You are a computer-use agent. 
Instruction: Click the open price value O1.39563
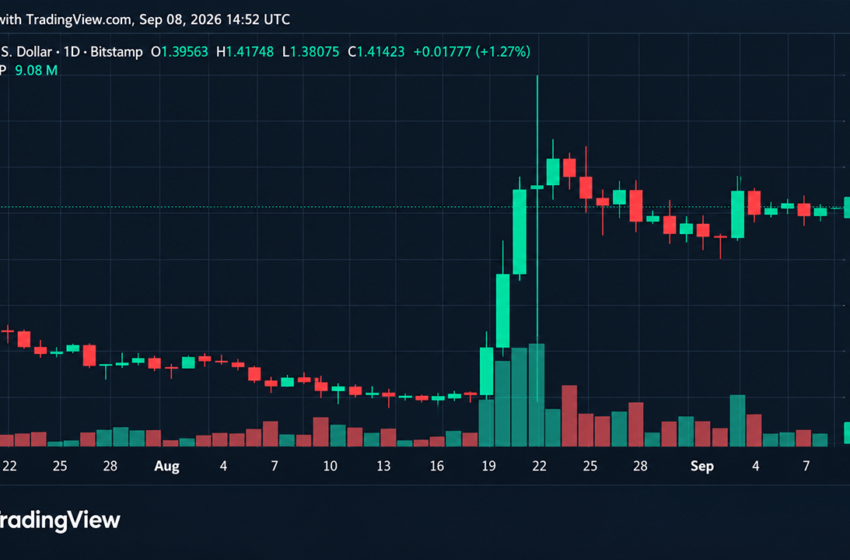tap(179, 52)
